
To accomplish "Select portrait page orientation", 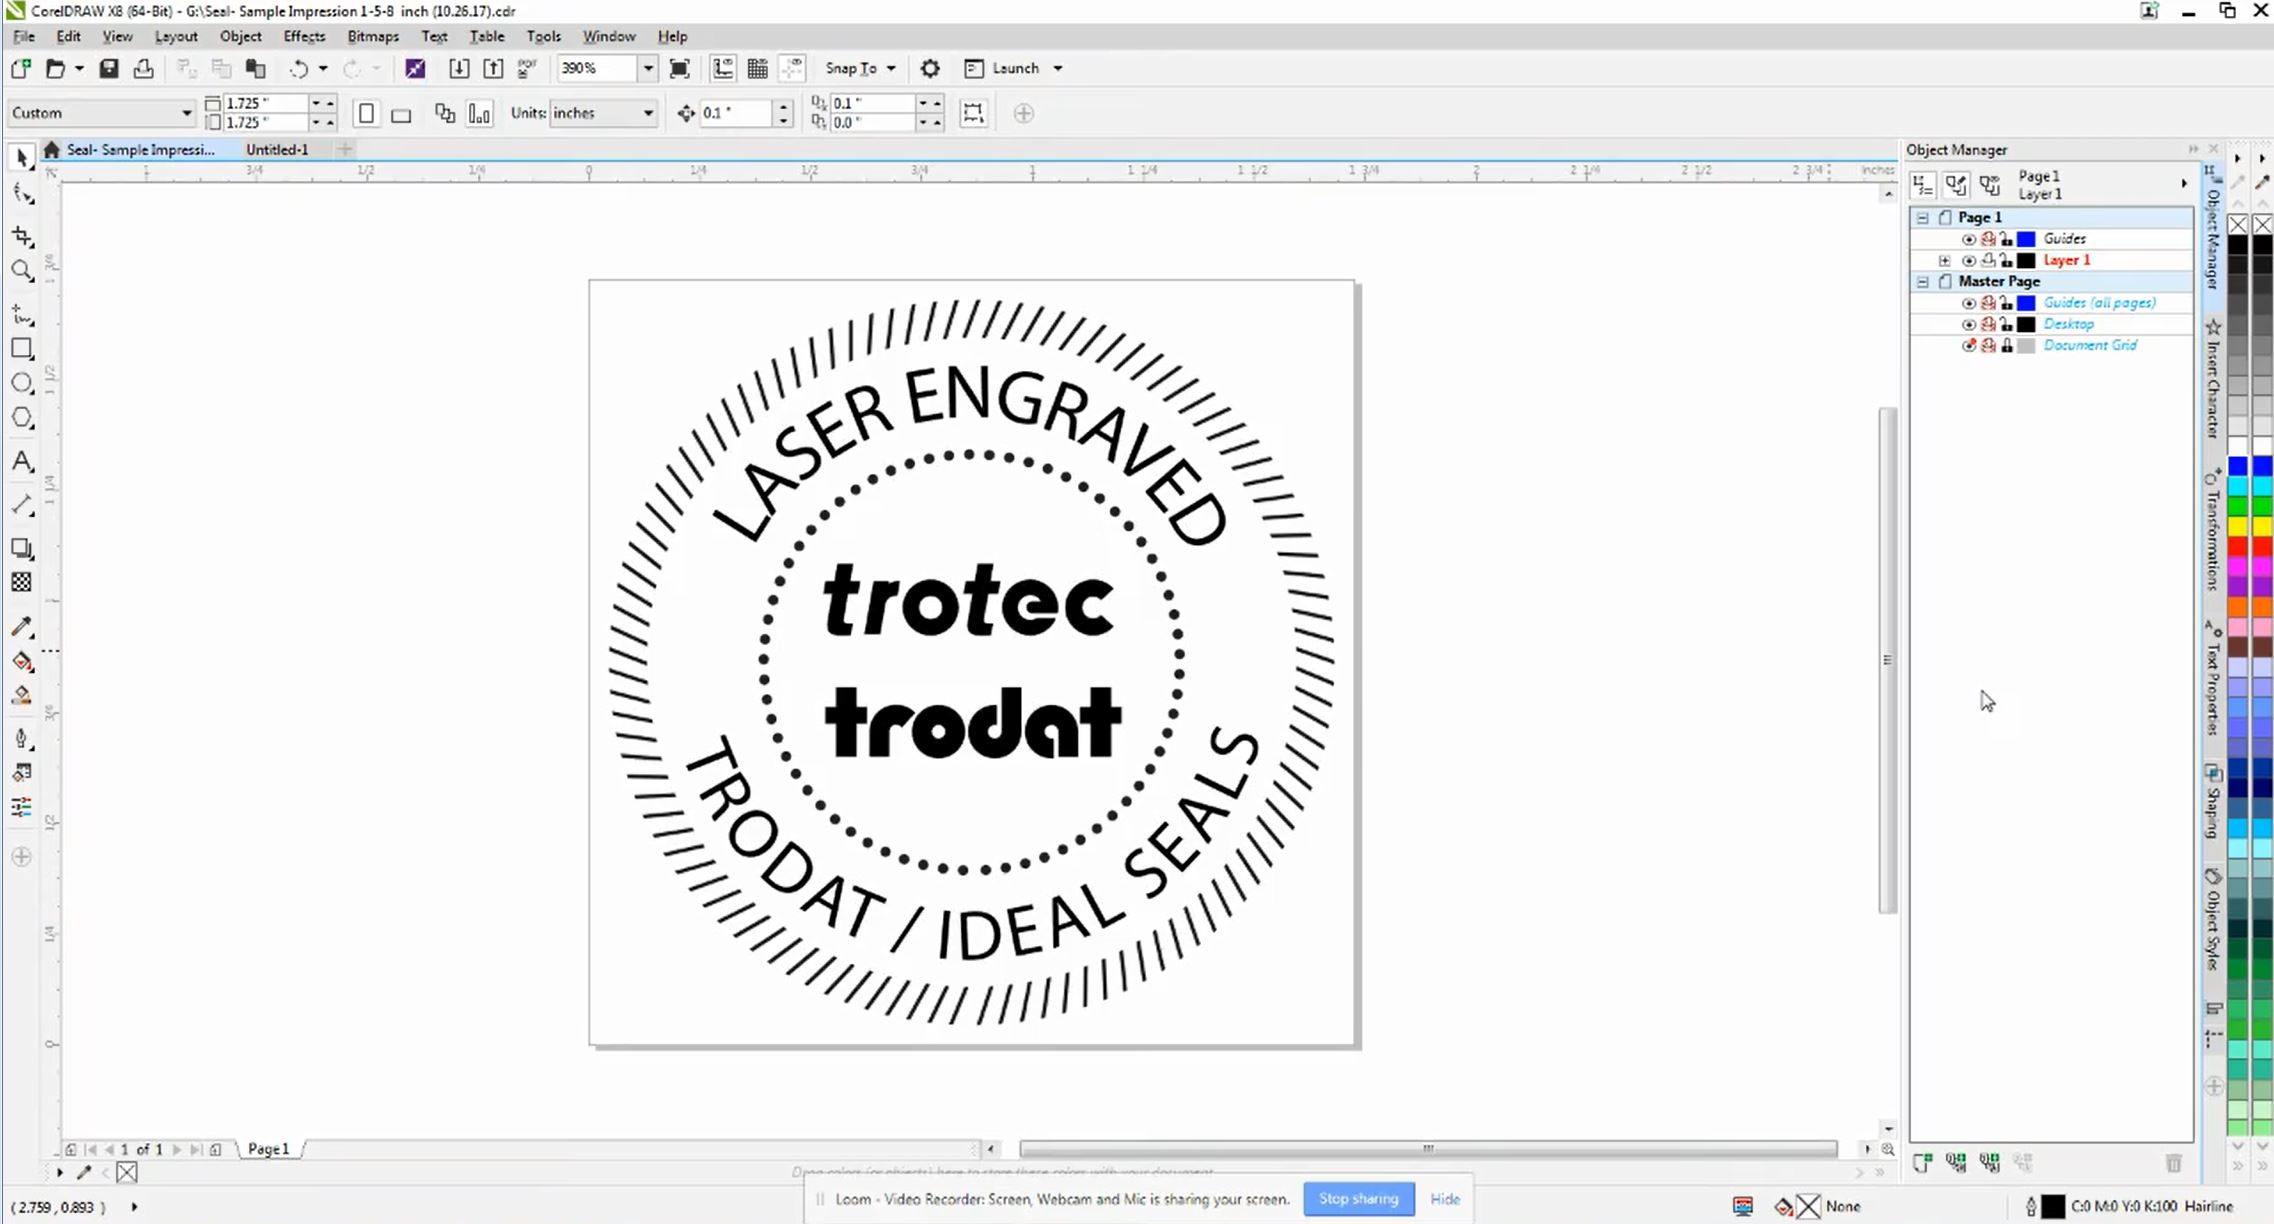I will [x=366, y=113].
